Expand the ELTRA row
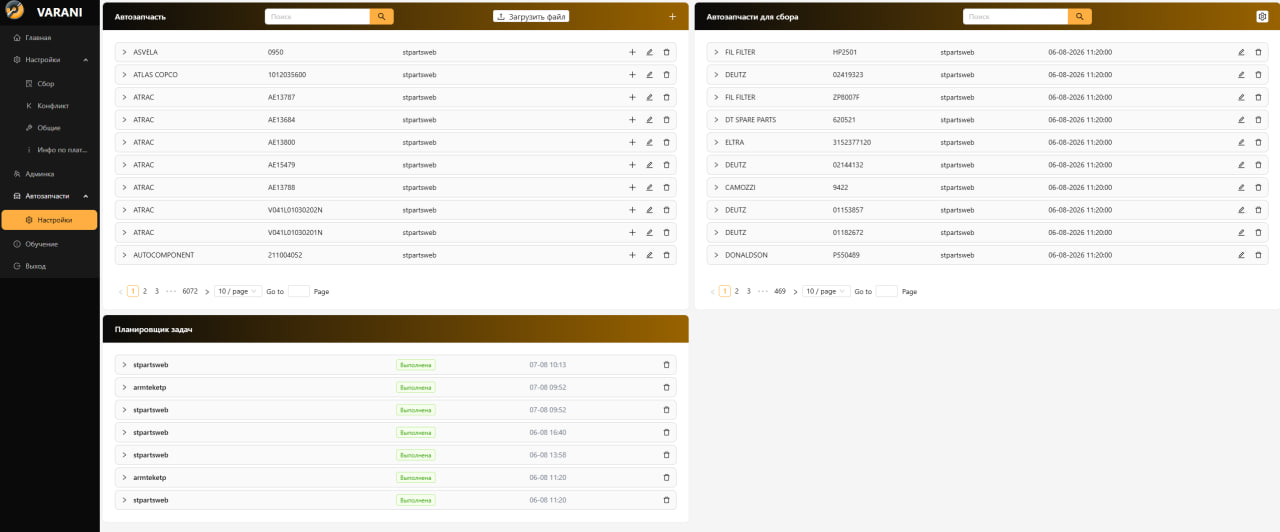Screen dimensions: 1280x532 coord(716,142)
